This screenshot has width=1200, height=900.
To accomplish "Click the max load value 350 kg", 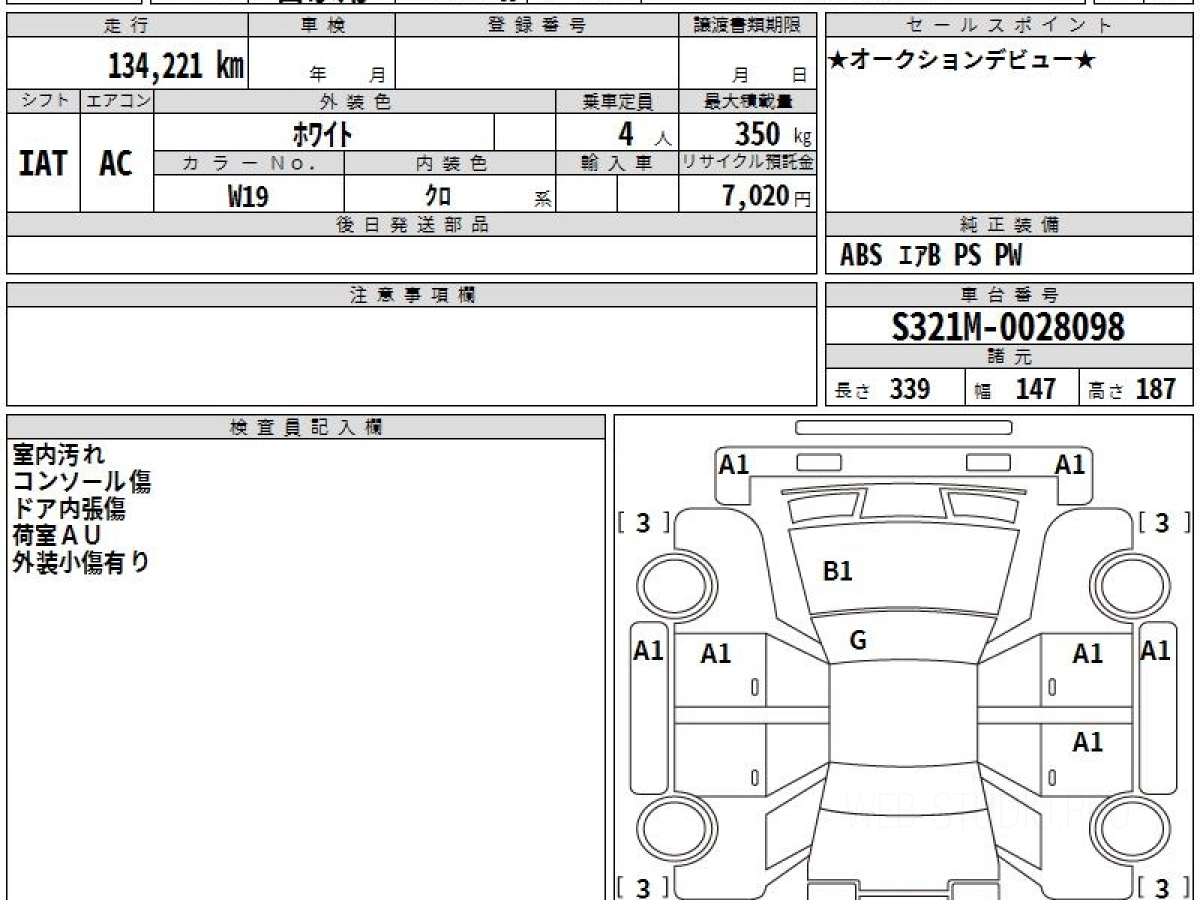I will [x=773, y=134].
